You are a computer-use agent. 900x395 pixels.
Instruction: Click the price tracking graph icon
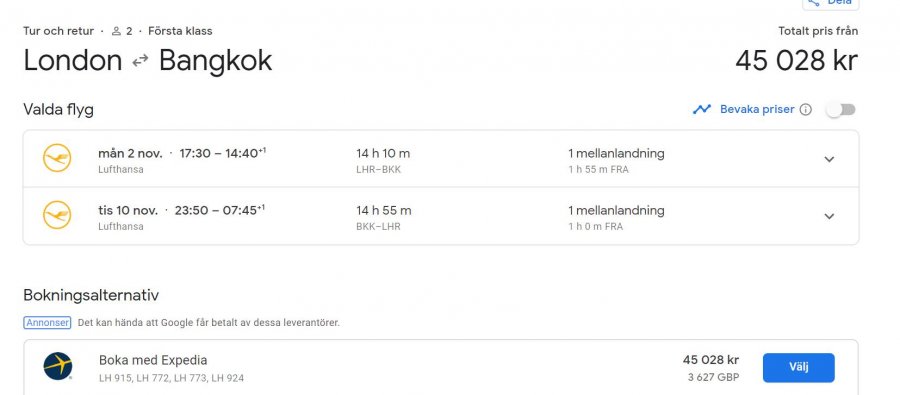pyautogui.click(x=701, y=109)
